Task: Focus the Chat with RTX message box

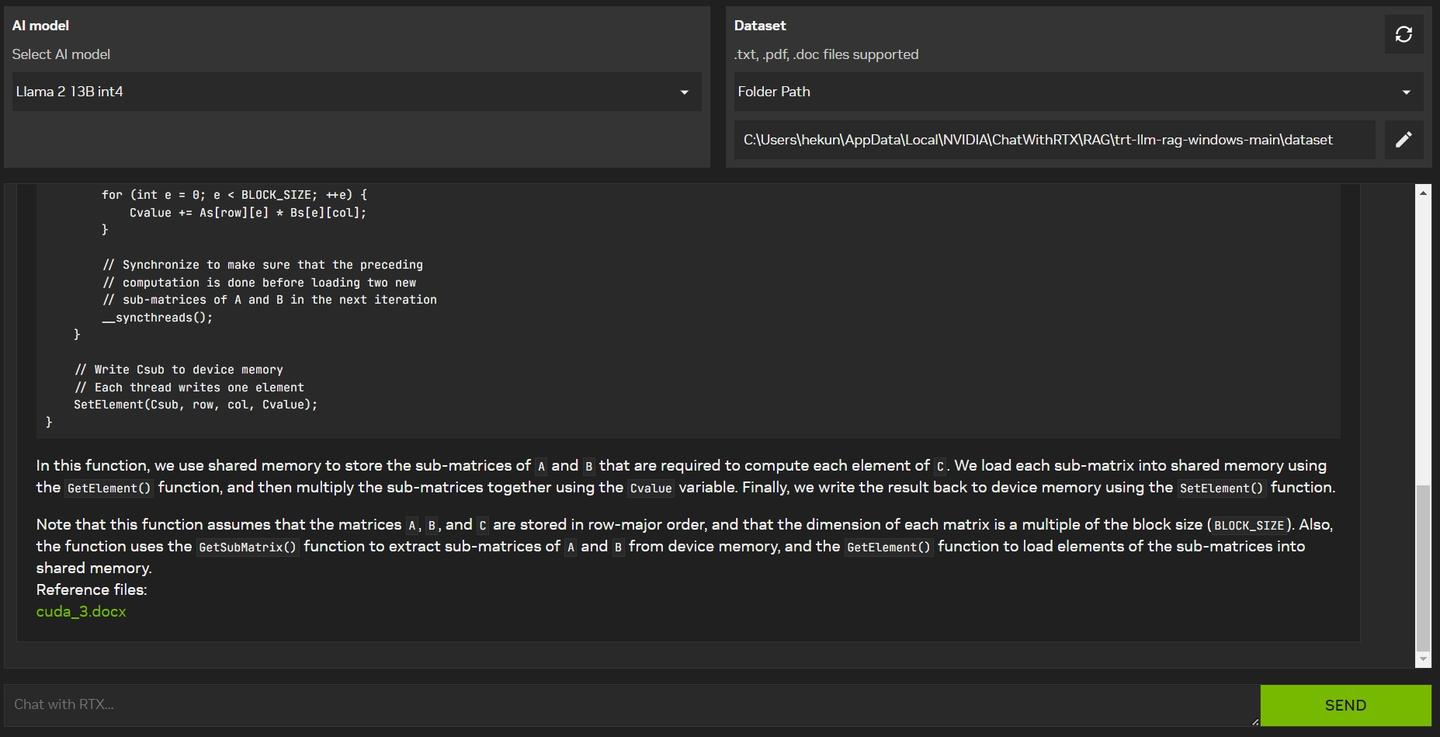Action: pos(631,705)
